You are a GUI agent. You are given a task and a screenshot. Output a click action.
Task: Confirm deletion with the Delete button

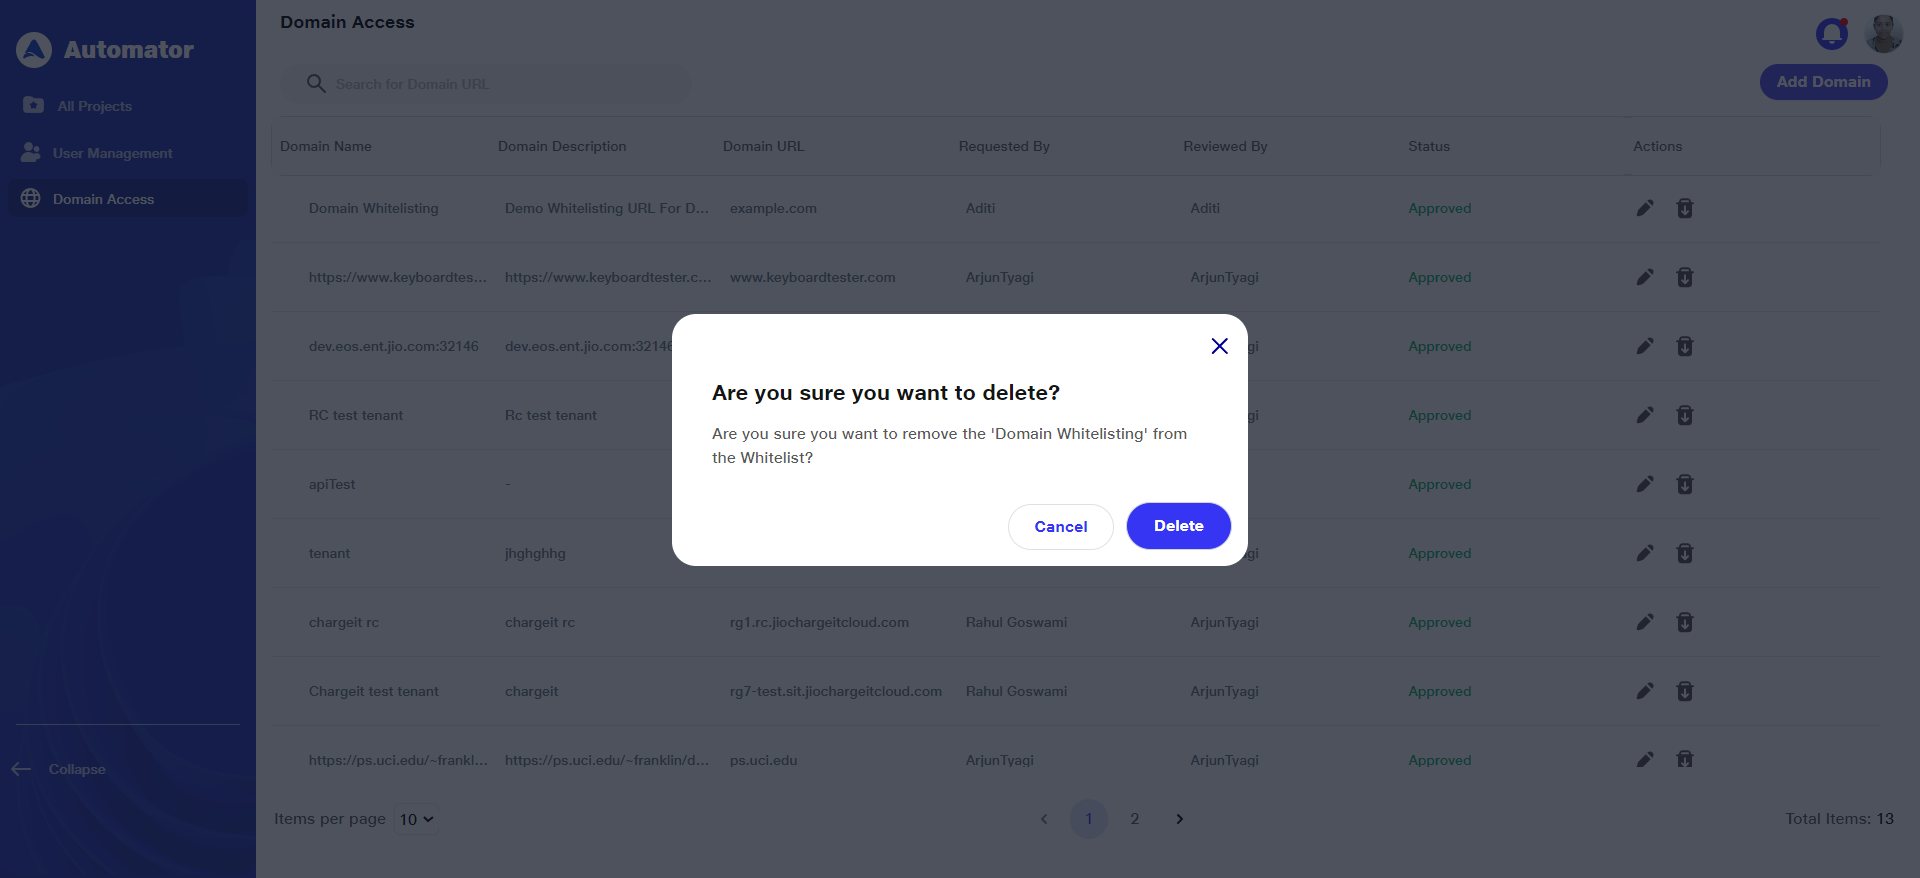click(x=1178, y=526)
